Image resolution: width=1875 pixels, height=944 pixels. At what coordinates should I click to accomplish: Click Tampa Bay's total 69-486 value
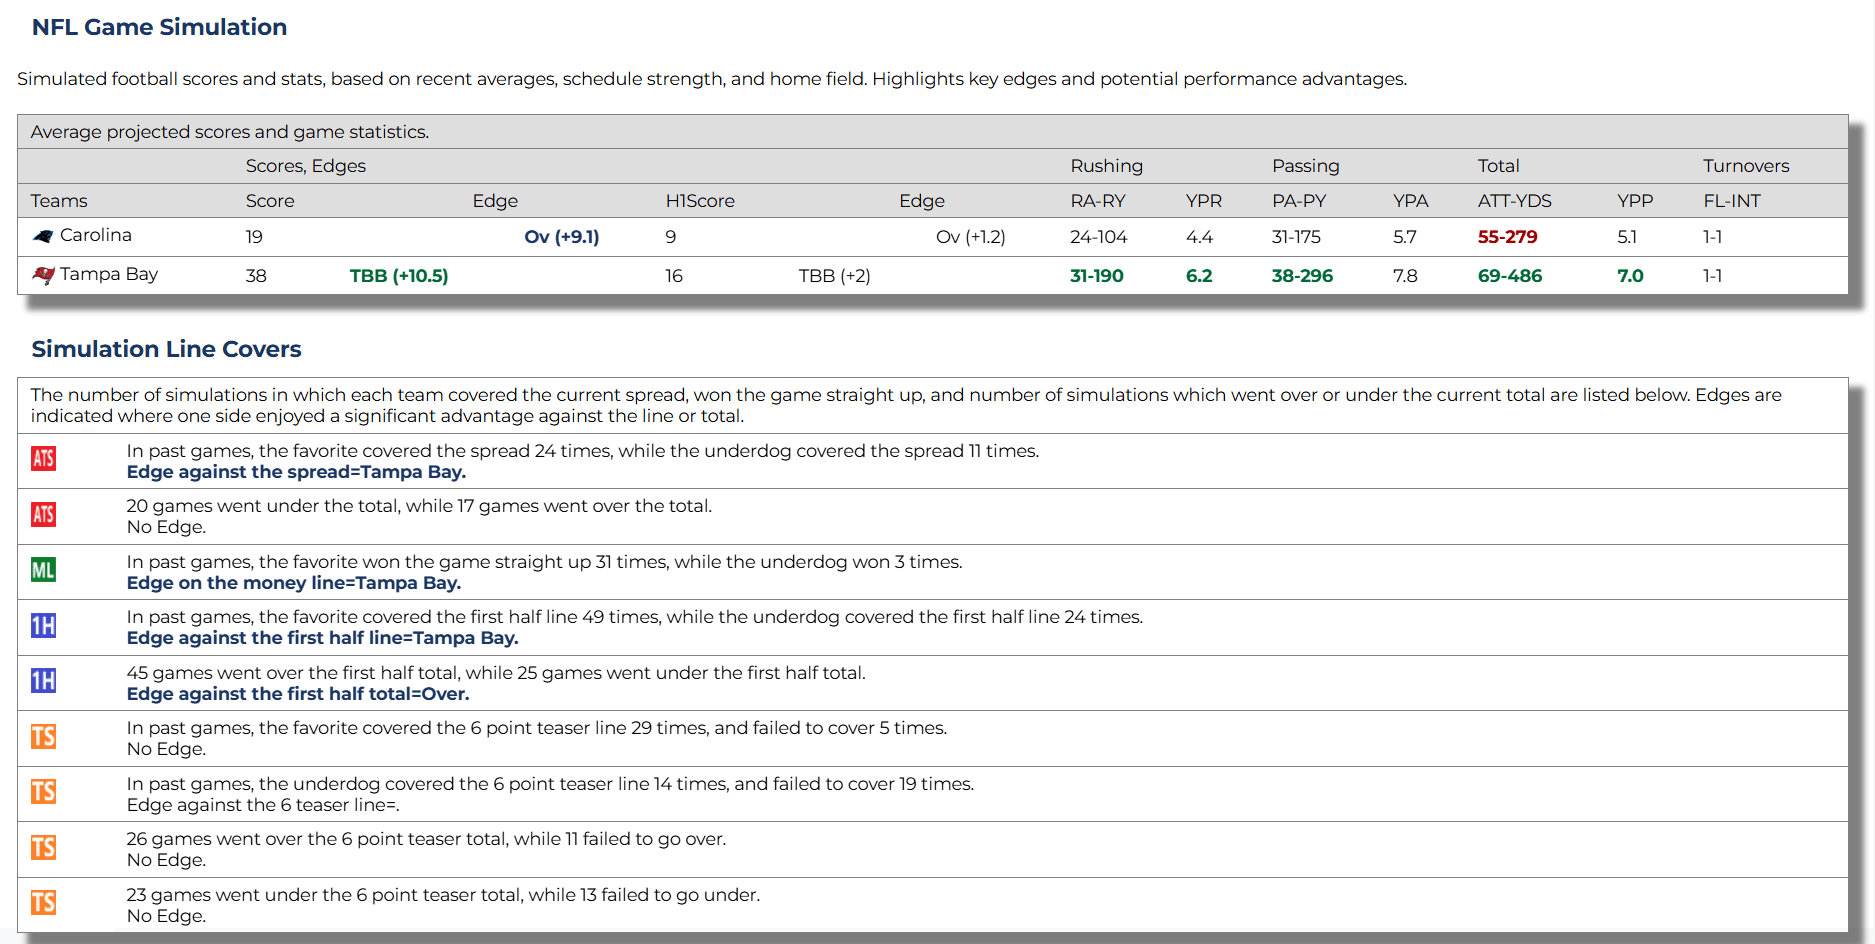[x=1510, y=276]
